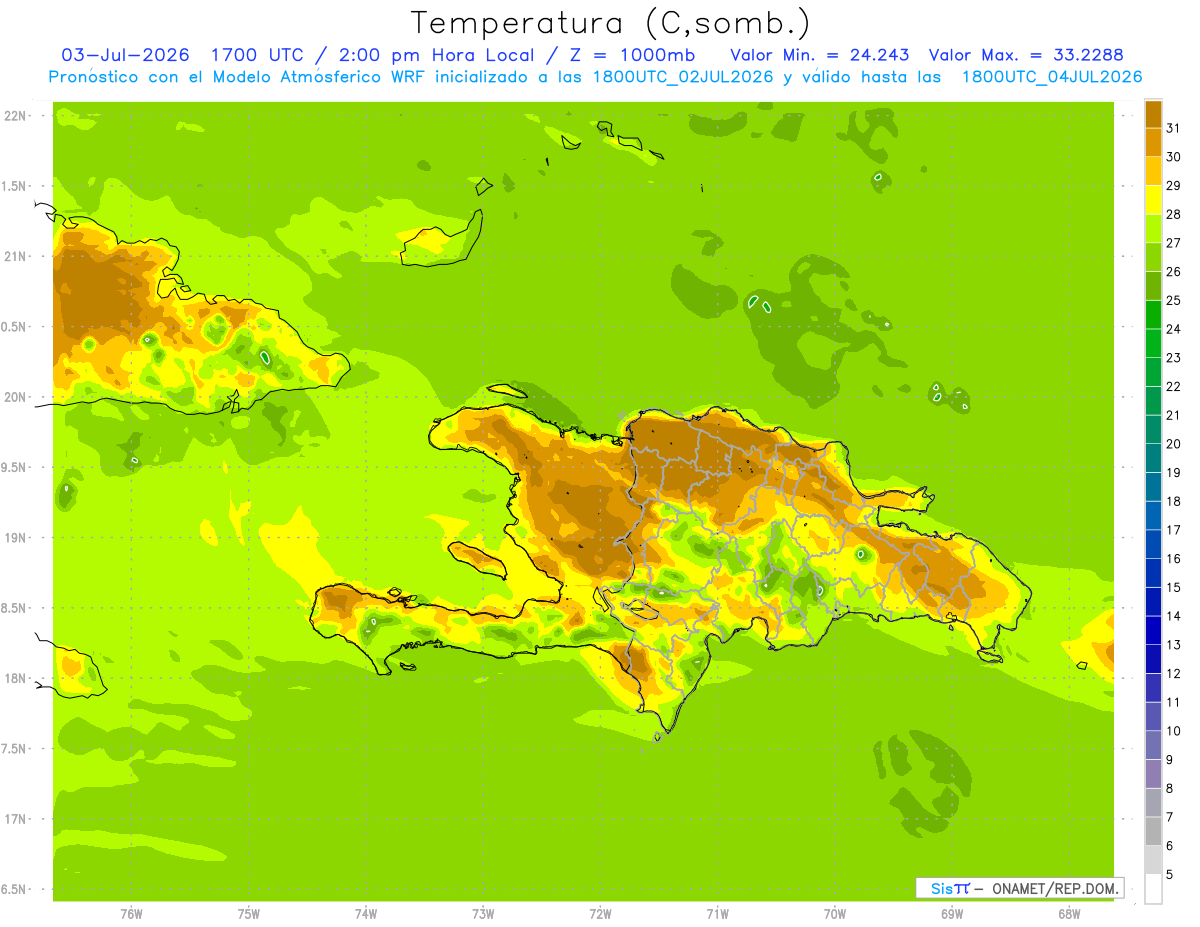Screen dimensions: 1200x927
Task: Pick the legend swatch between 25 and 26
Action: tap(1153, 286)
